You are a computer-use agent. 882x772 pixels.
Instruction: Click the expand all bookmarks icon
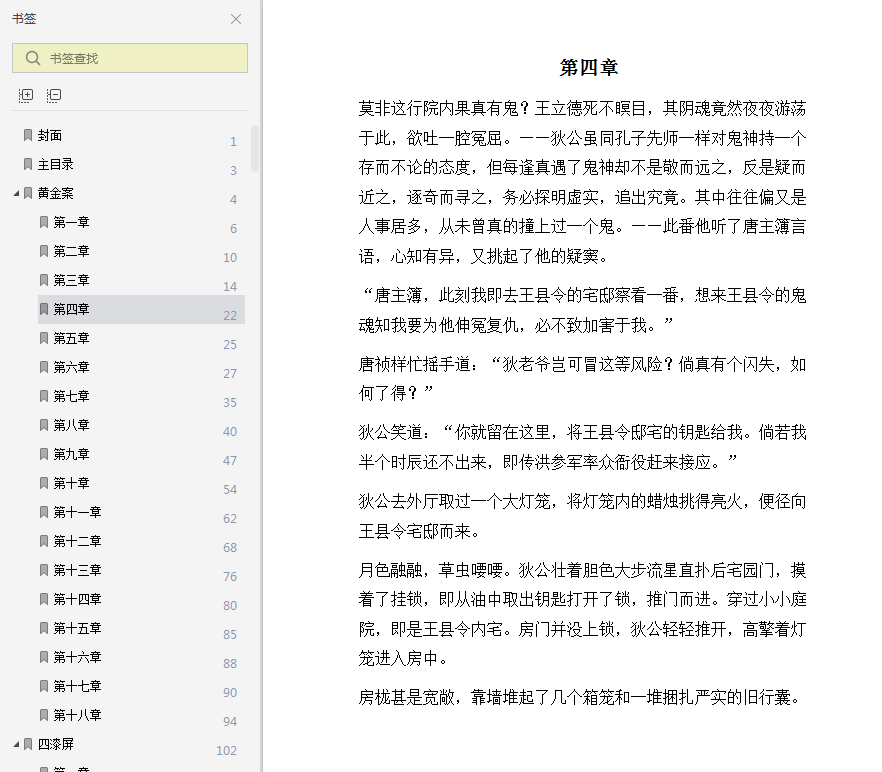coord(26,95)
